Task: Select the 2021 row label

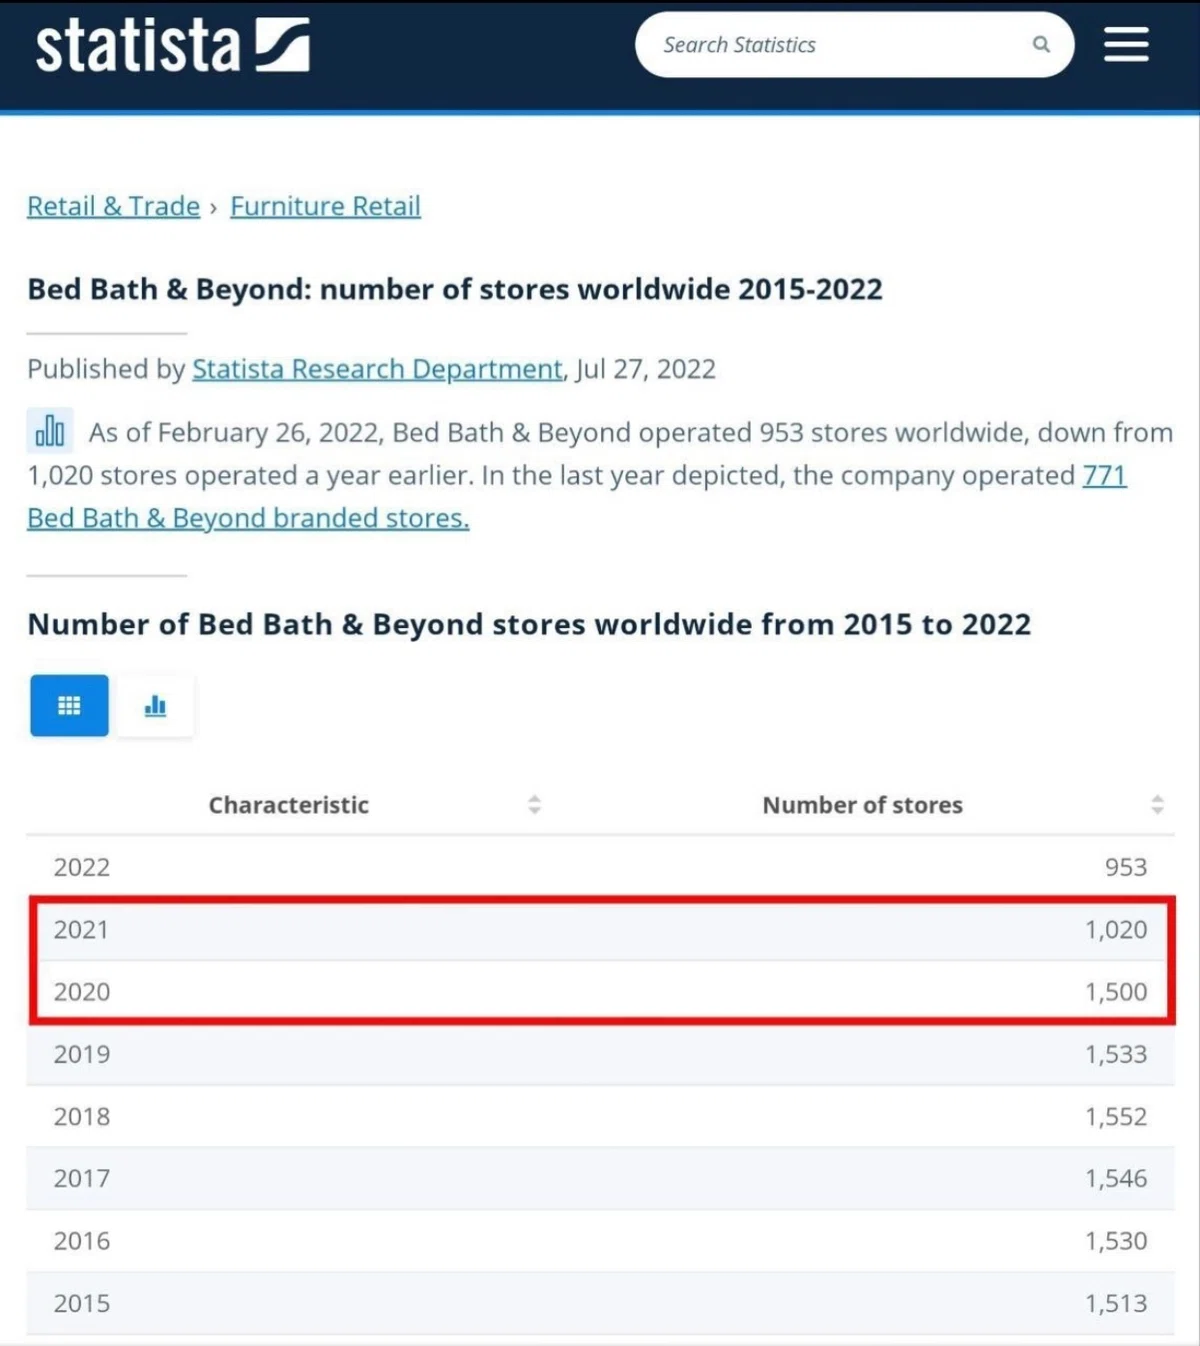Action: tap(81, 929)
